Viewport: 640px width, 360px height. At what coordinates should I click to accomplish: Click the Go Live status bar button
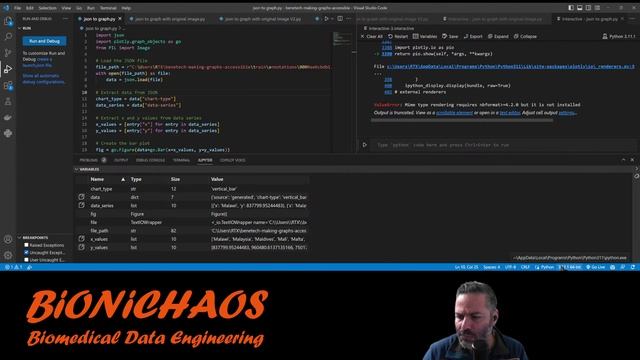(x=596, y=267)
